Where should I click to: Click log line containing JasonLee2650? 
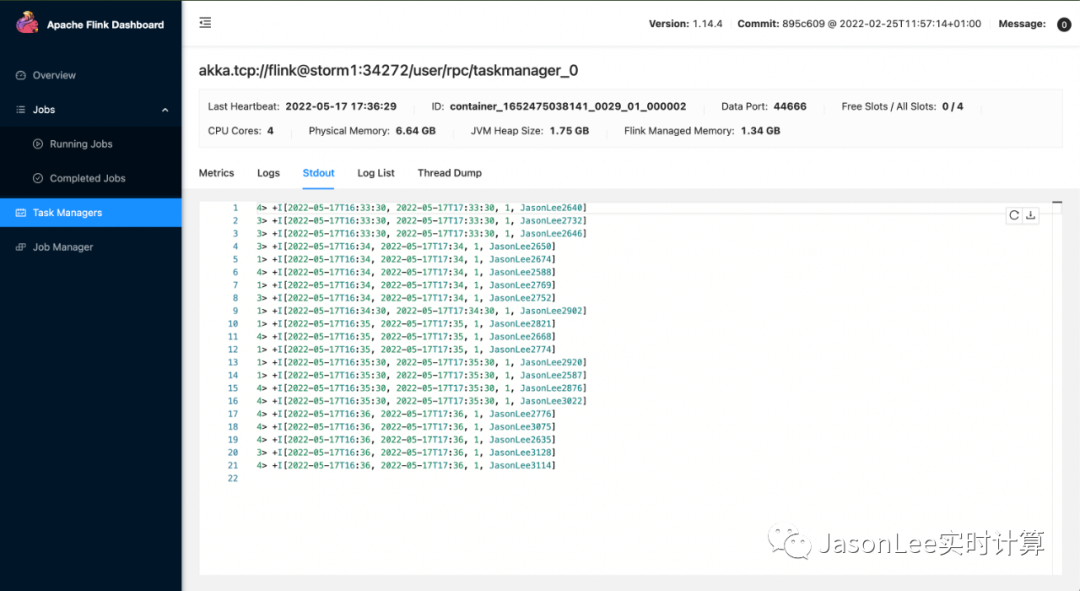click(x=406, y=247)
